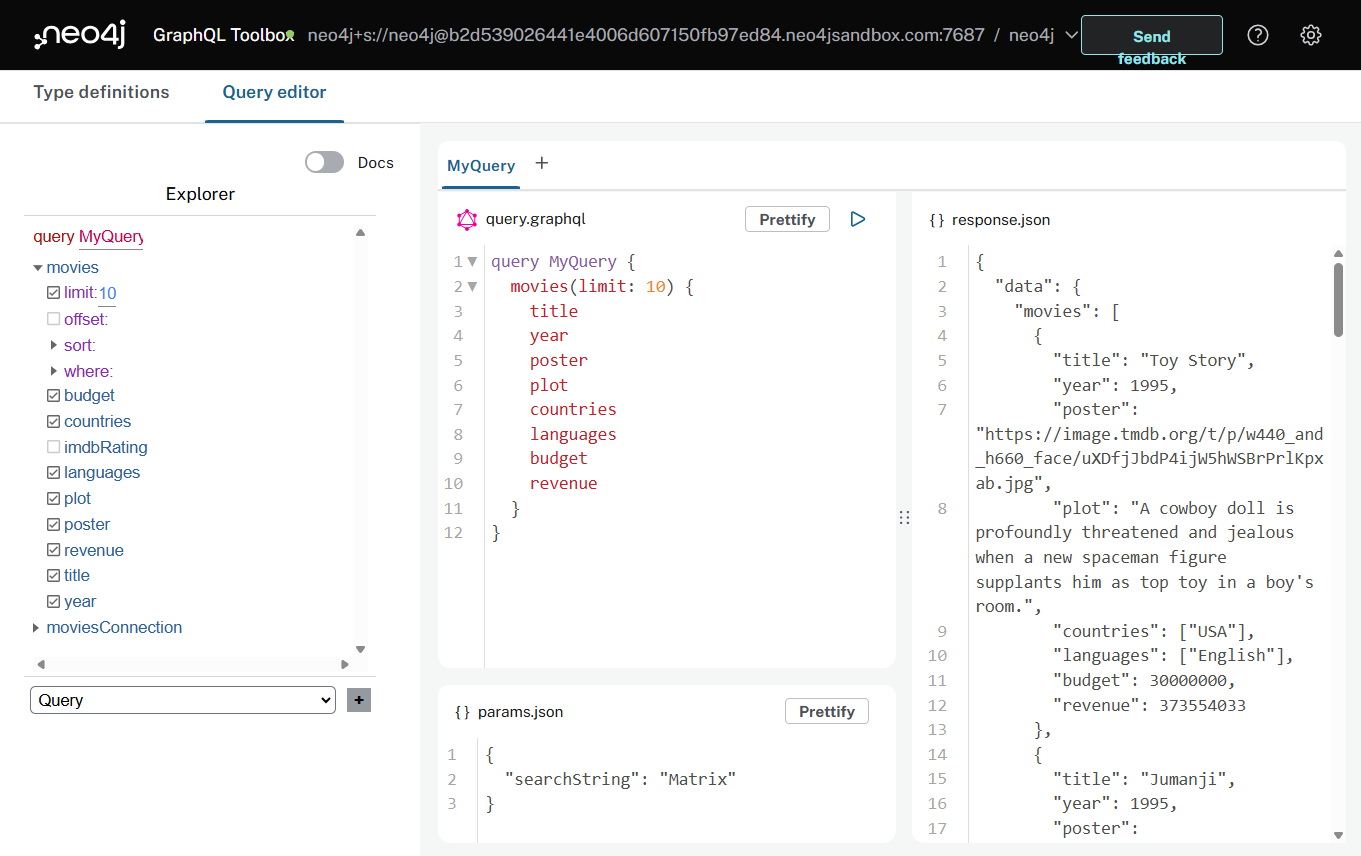The image size is (1361, 856).
Task: Collapse the movies tree node
Action: point(38,268)
